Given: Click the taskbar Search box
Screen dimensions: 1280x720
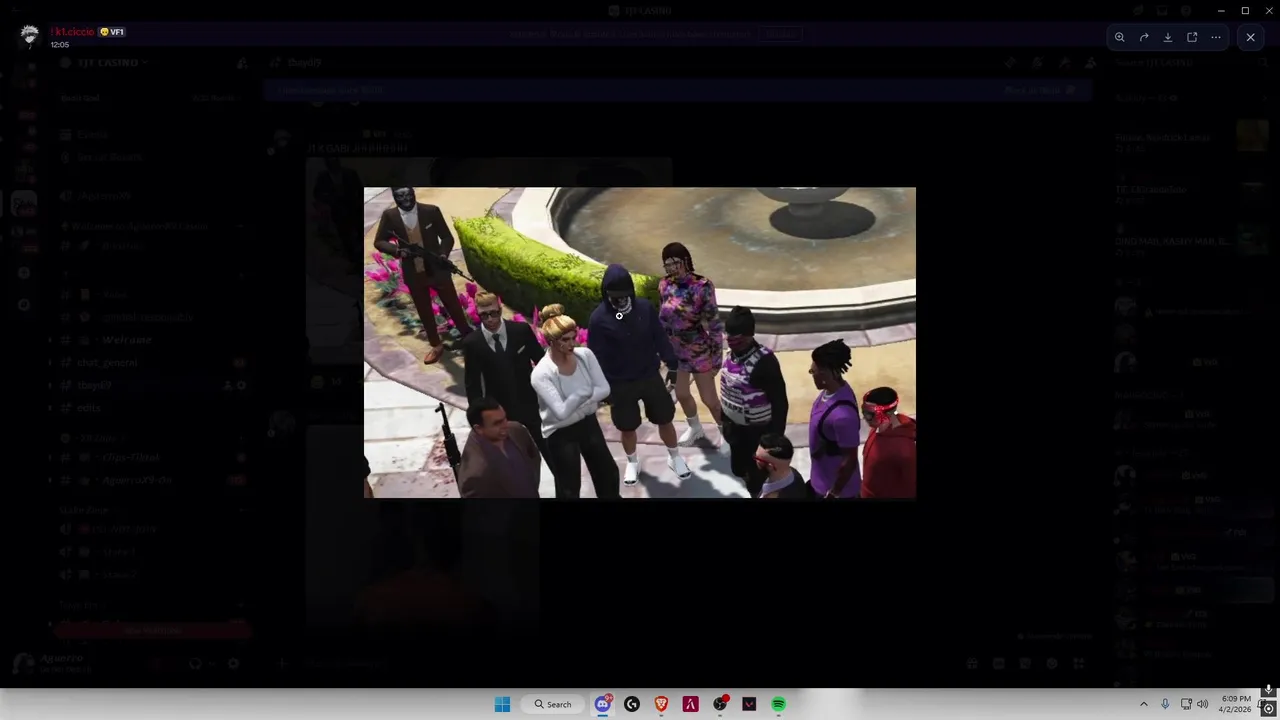Looking at the screenshot, I should 553,704.
